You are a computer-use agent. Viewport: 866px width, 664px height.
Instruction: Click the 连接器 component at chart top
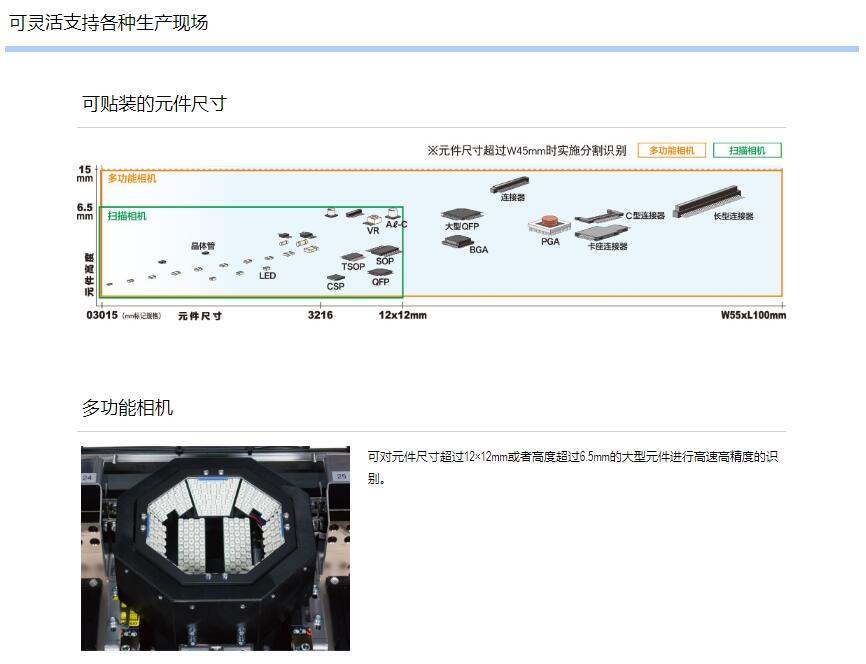[510, 185]
